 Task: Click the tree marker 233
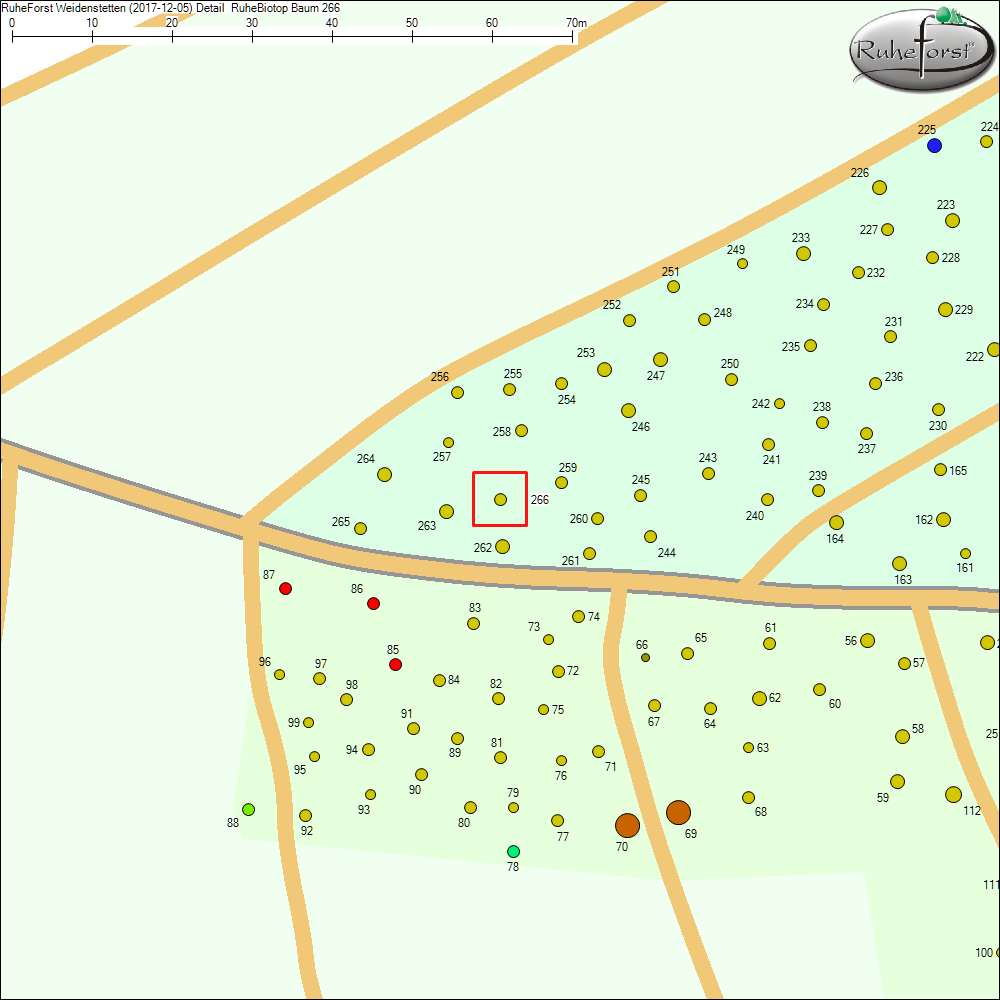coord(803,253)
